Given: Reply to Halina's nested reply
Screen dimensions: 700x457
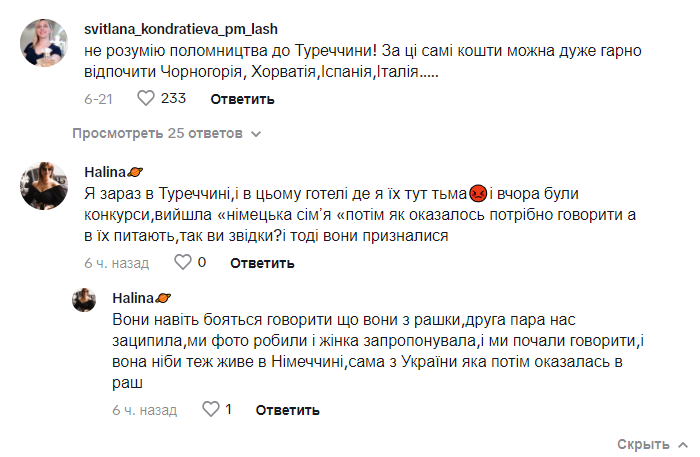Looking at the screenshot, I should click(288, 409).
